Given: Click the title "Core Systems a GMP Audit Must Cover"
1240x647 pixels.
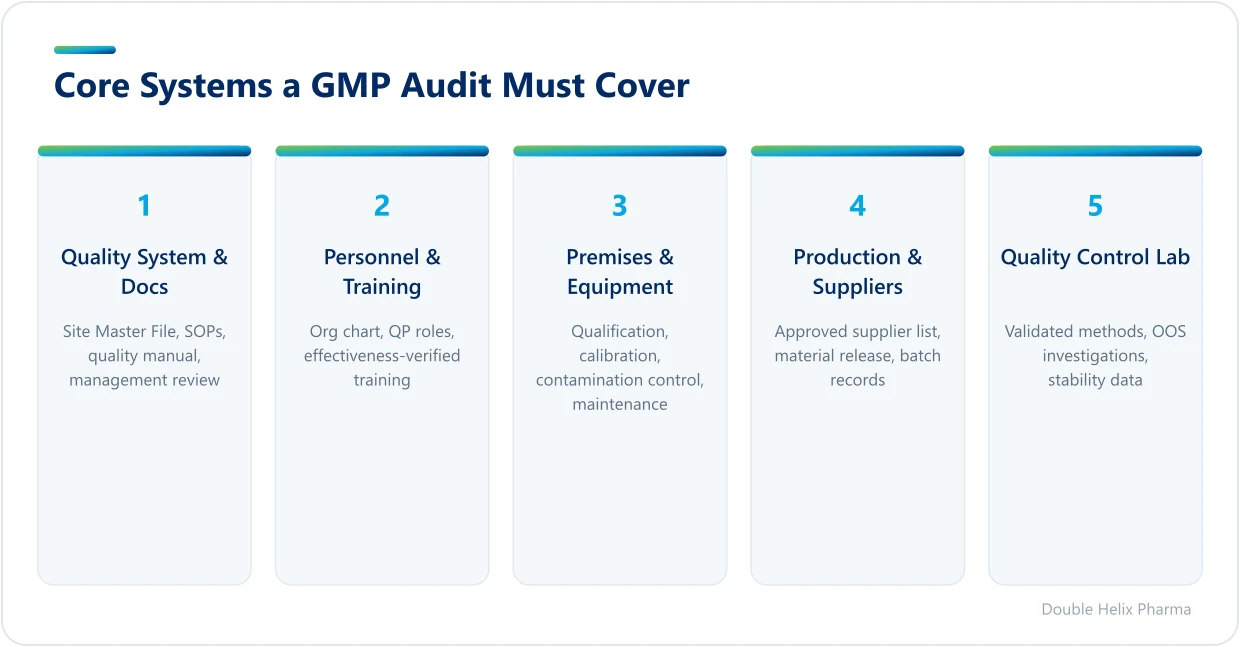Looking at the screenshot, I should pyautogui.click(x=371, y=86).
